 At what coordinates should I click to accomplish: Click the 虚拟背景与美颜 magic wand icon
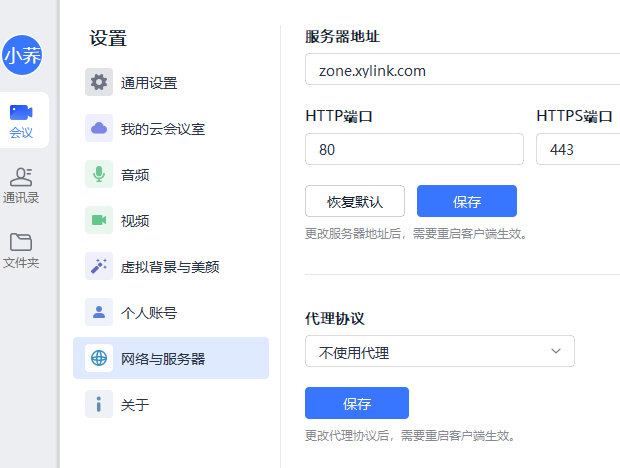[99, 266]
